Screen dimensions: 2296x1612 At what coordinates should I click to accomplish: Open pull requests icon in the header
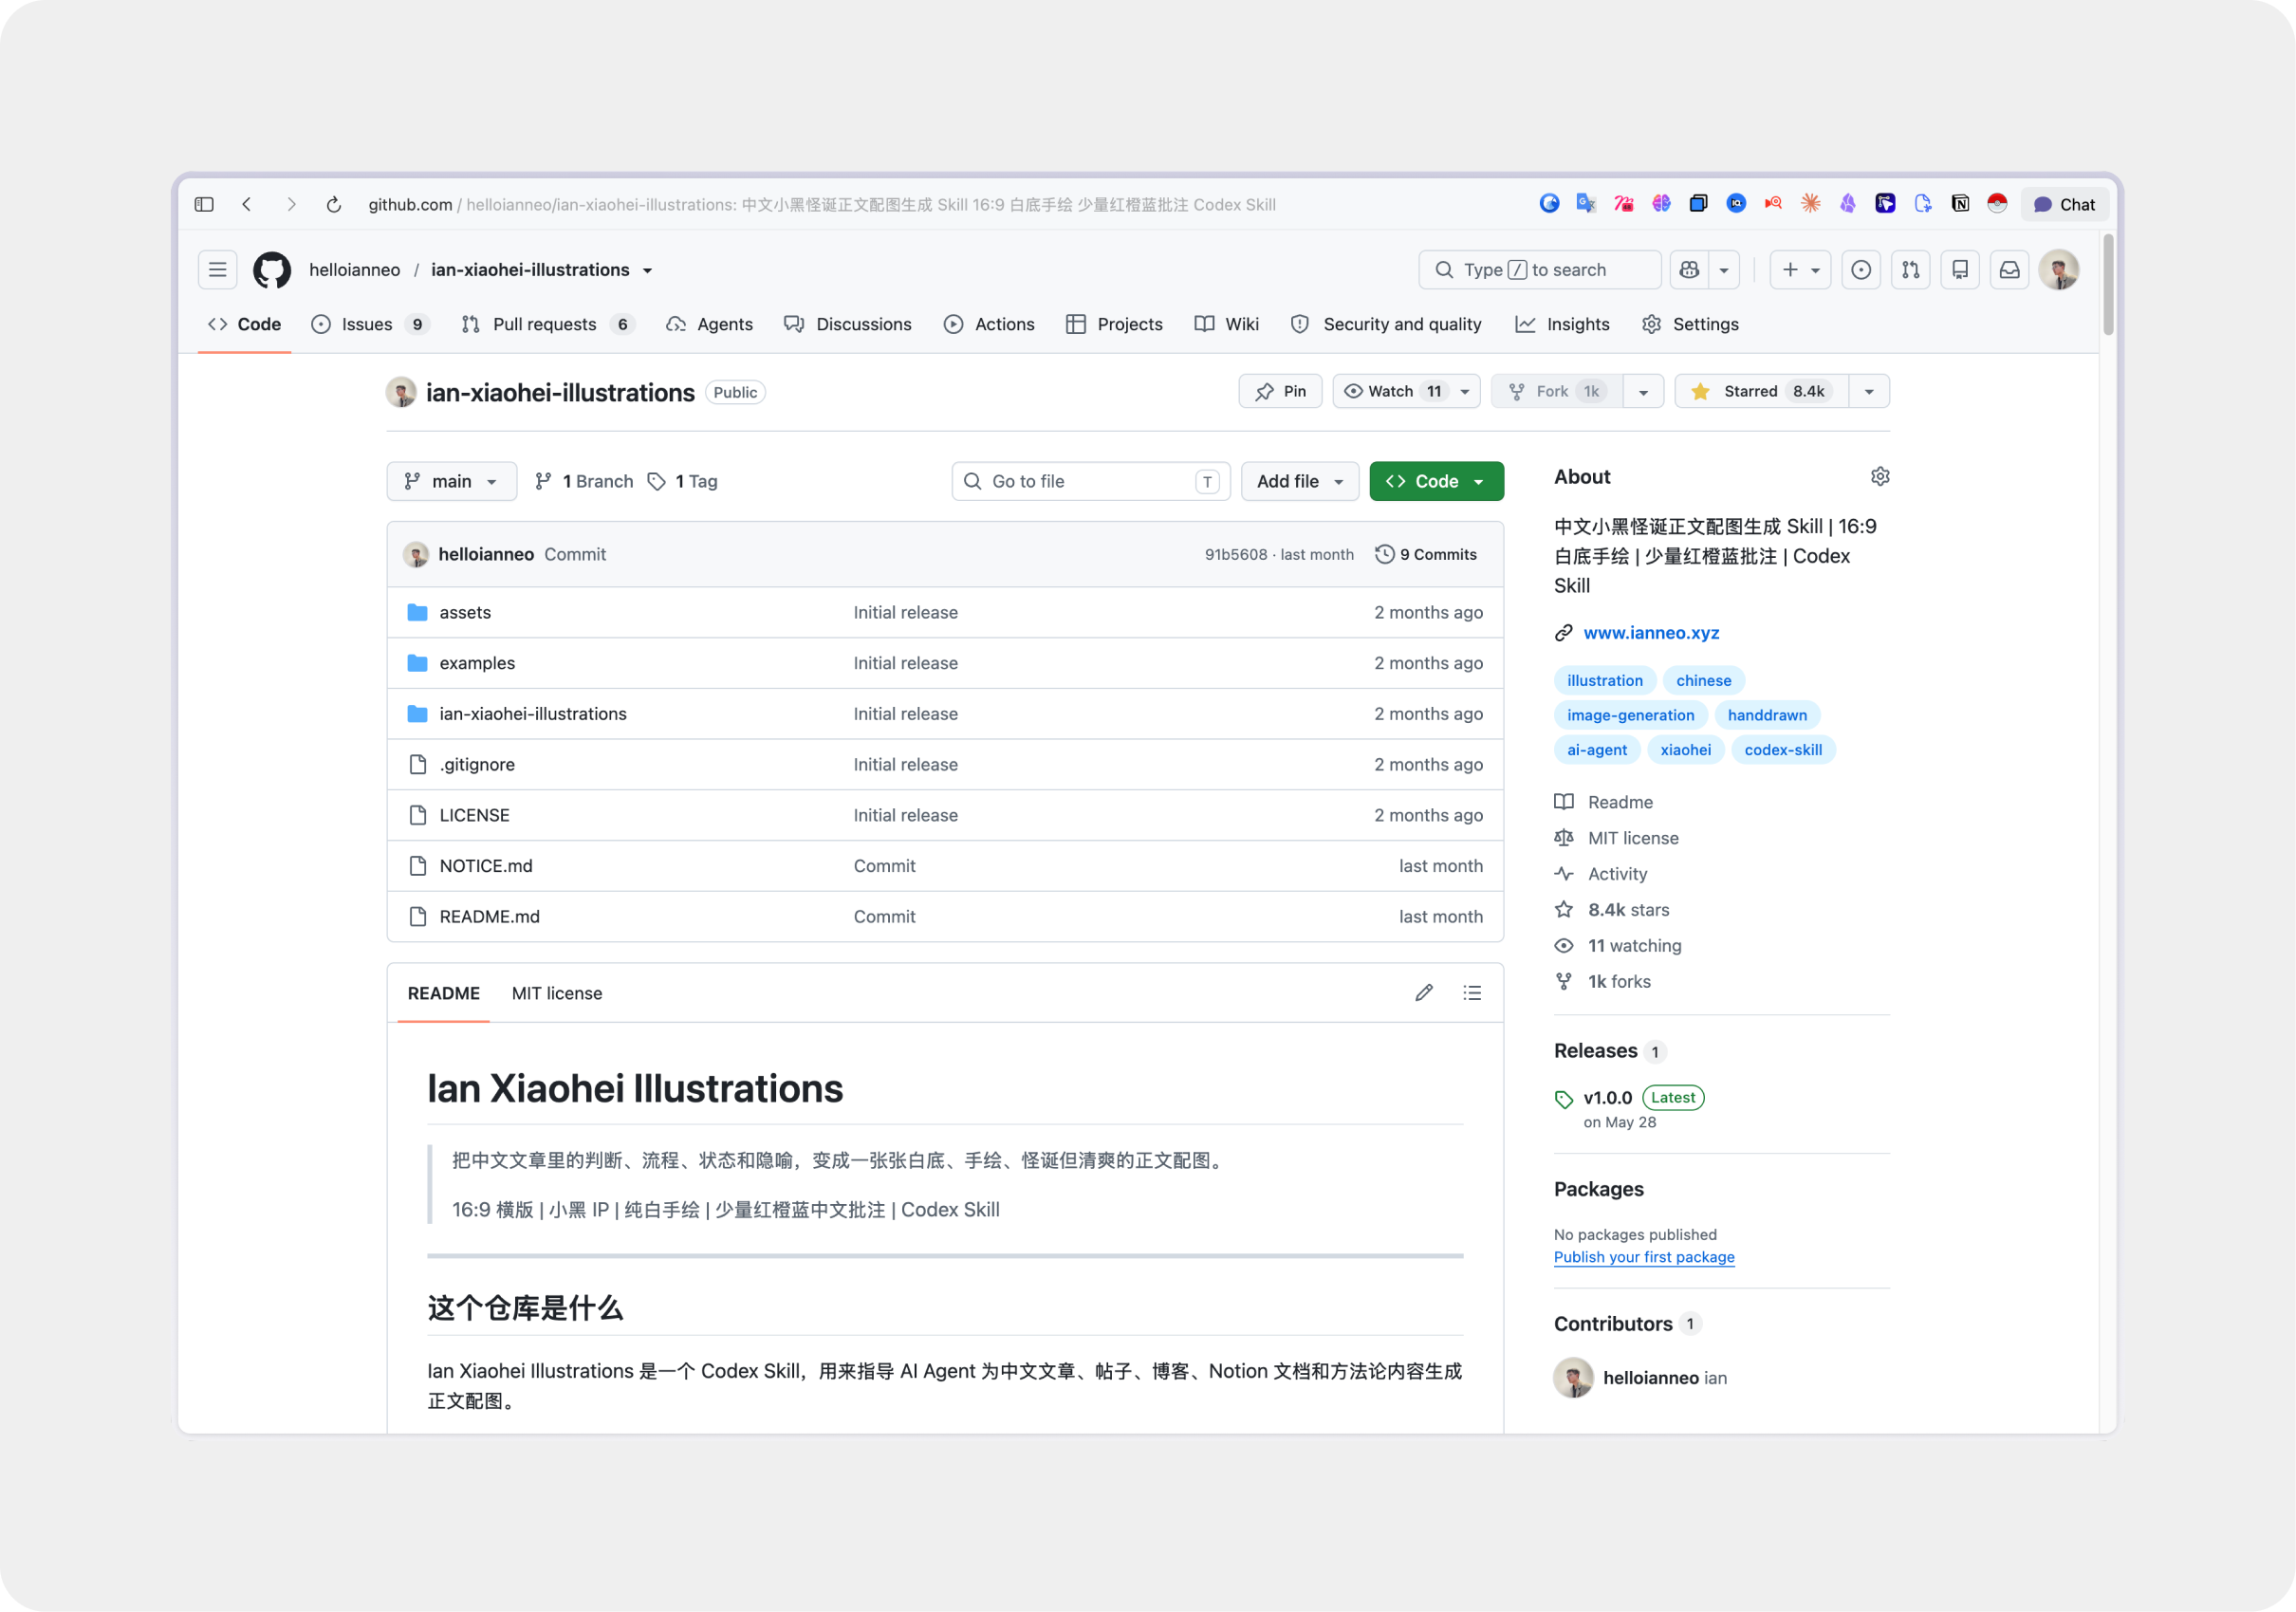pos(1910,270)
